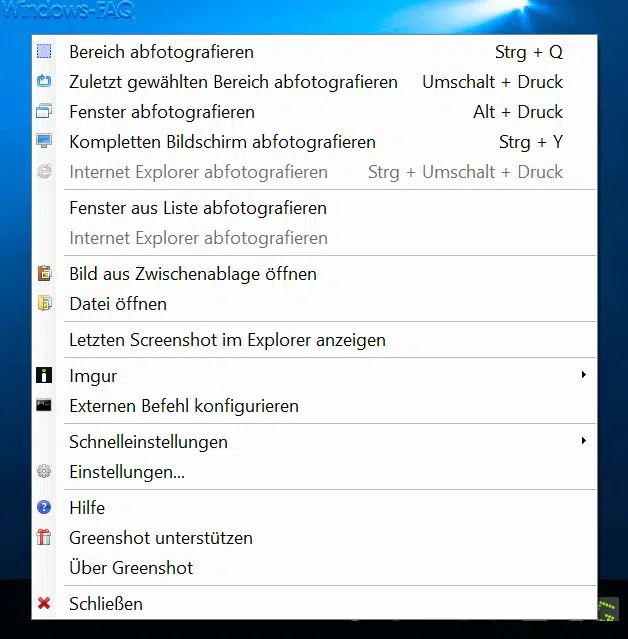The height and width of the screenshot is (639, 628).
Task: Select Bereich abfotografieren
Action: tap(314, 52)
